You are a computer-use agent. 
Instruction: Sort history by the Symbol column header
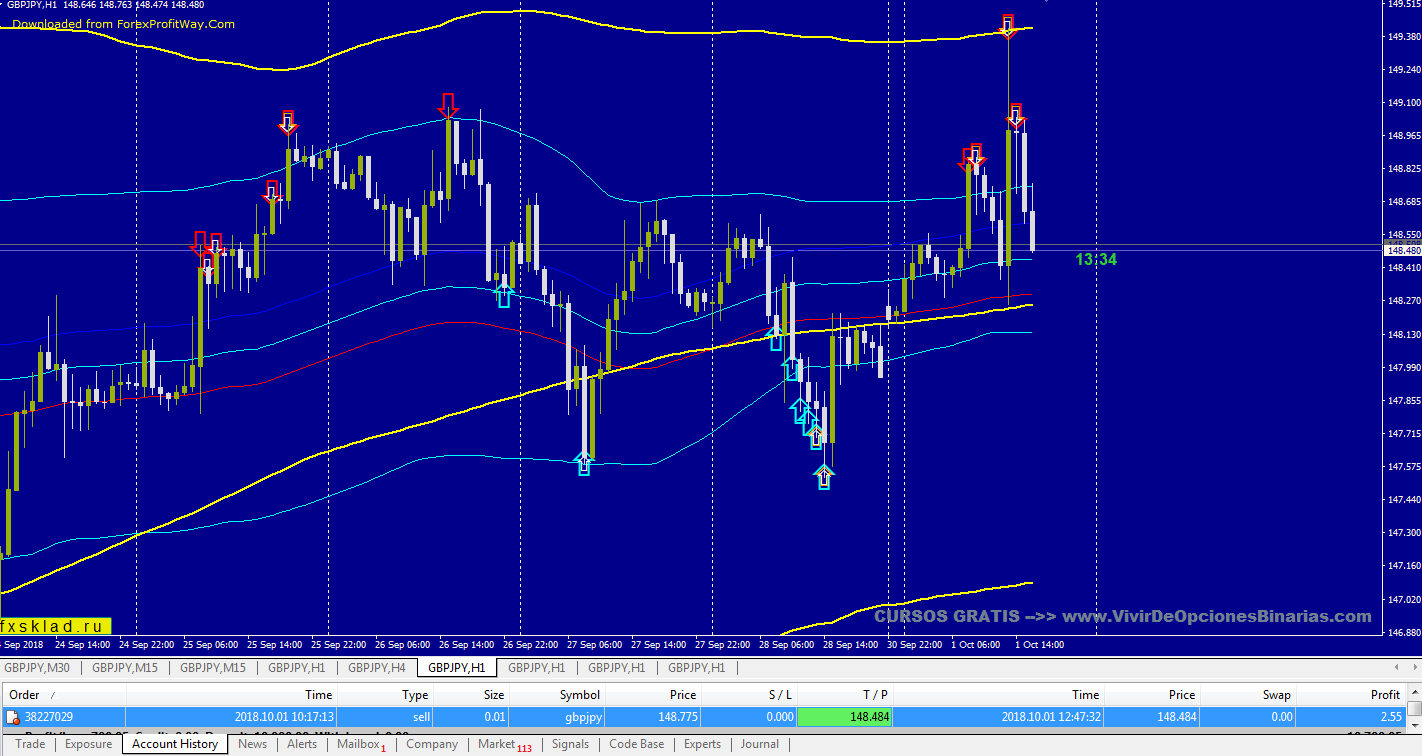[x=579, y=695]
